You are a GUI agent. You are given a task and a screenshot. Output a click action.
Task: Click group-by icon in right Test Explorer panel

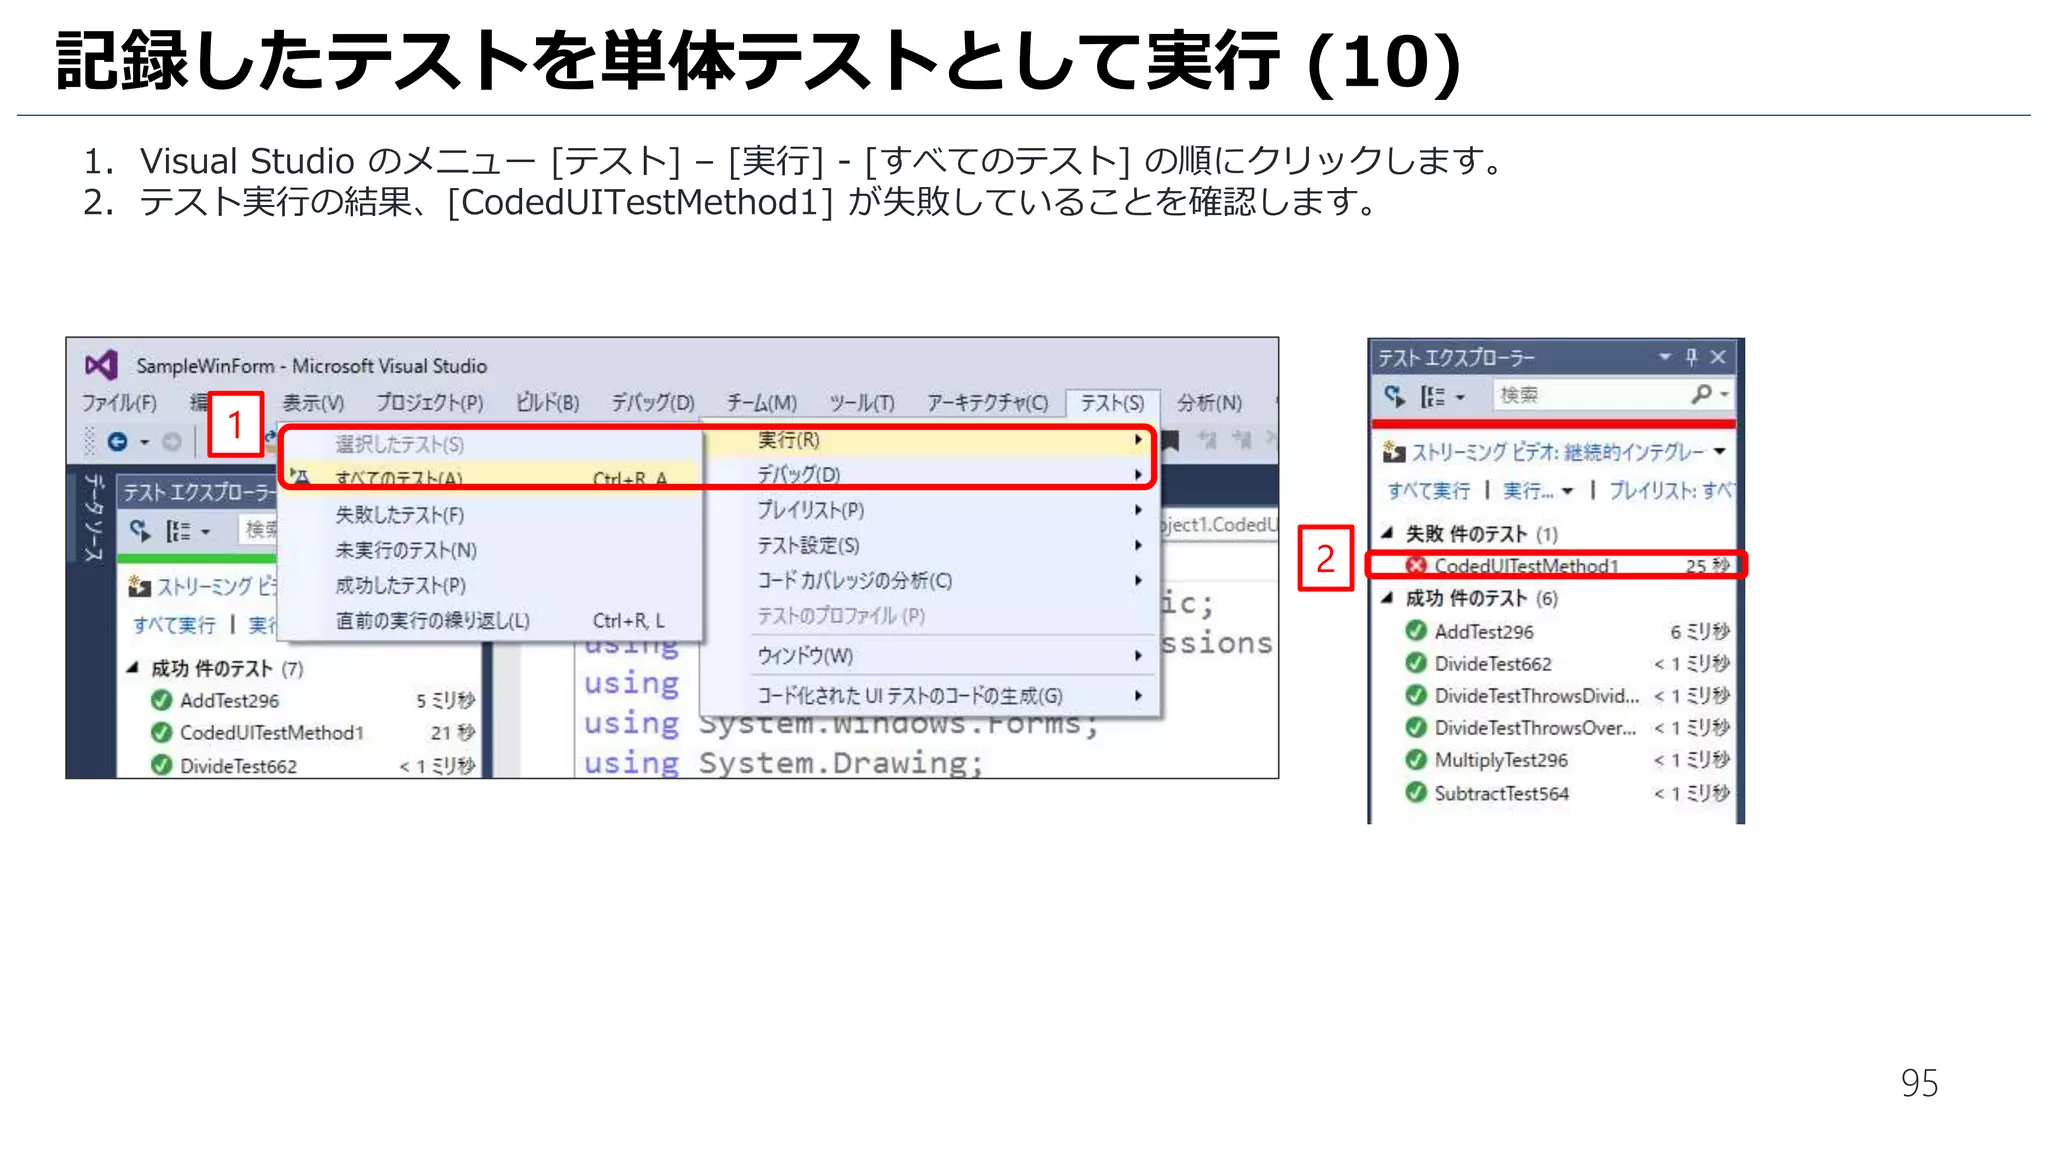tap(1433, 396)
